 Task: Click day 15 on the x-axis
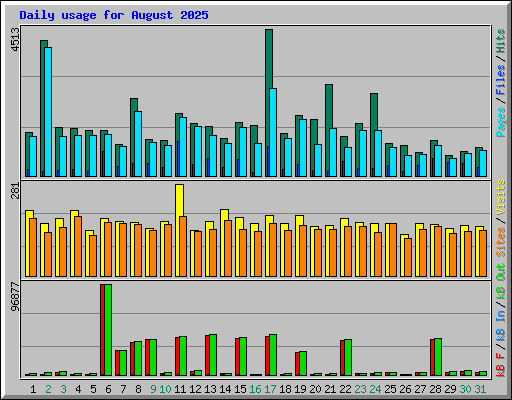(x=240, y=389)
